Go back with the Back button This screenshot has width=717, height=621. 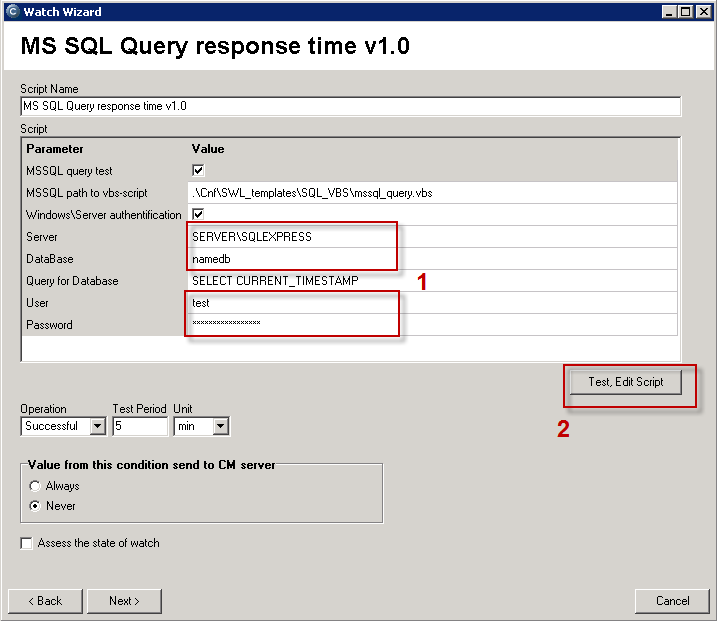pyautogui.click(x=45, y=601)
